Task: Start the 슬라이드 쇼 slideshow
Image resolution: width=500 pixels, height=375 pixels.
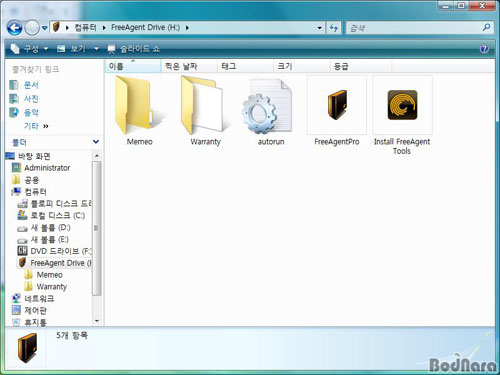Action: tap(134, 49)
